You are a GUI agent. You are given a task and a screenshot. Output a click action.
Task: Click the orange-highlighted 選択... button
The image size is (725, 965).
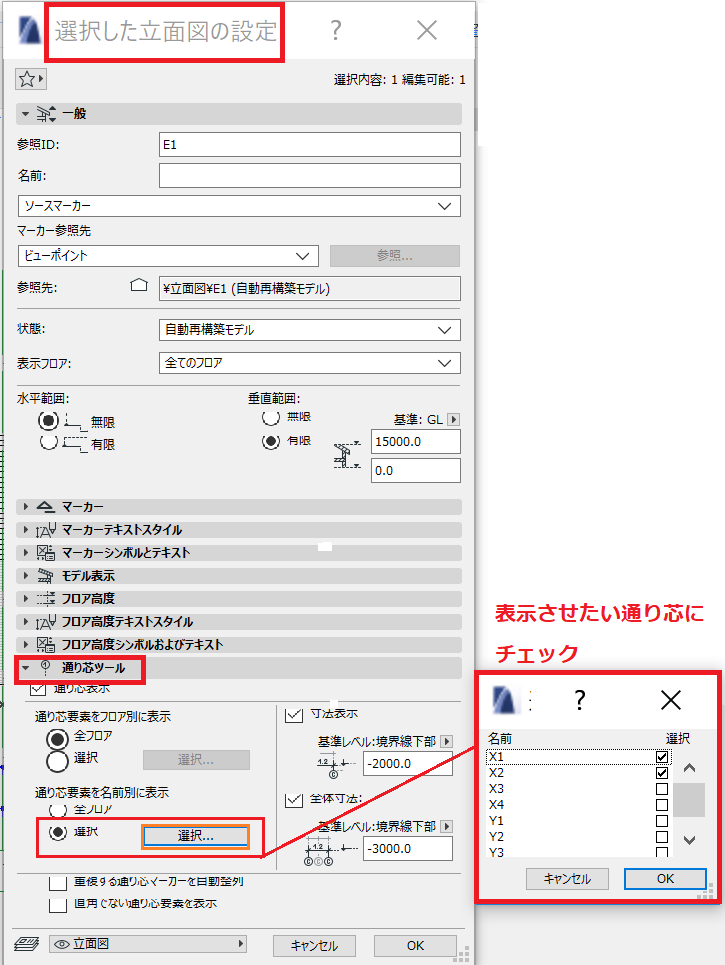[x=196, y=836]
